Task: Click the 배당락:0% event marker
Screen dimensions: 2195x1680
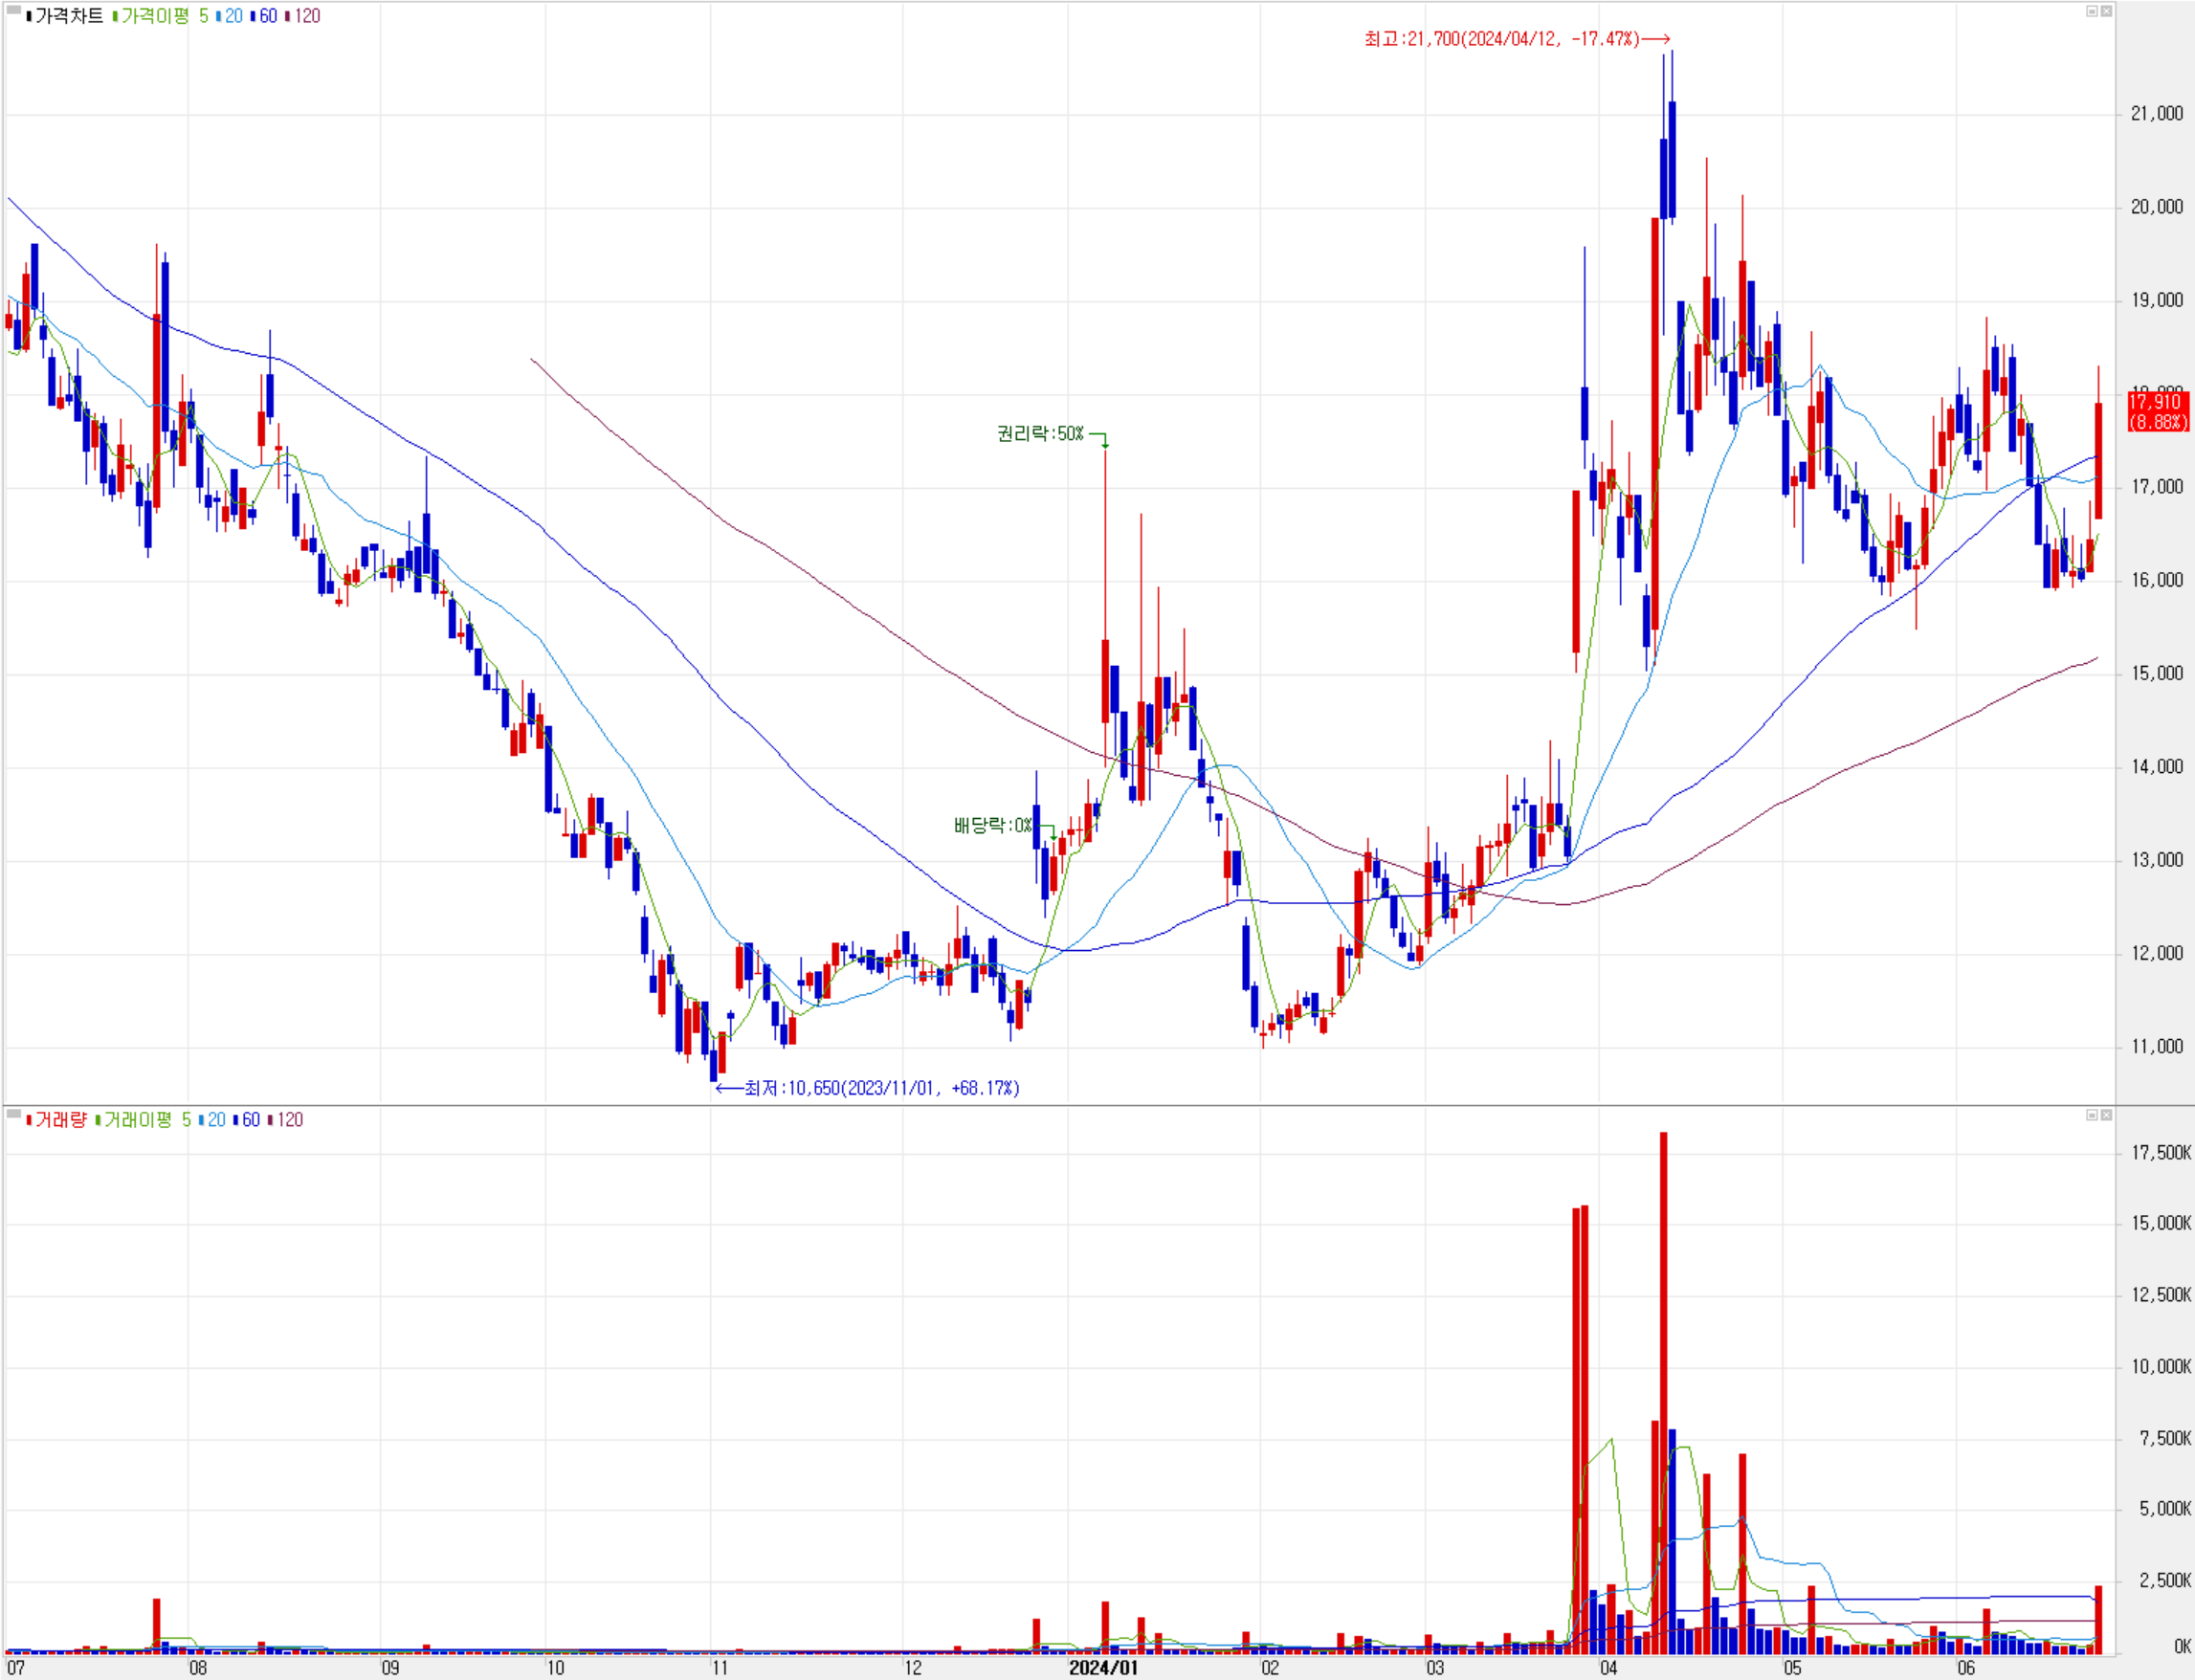Action: click(992, 825)
